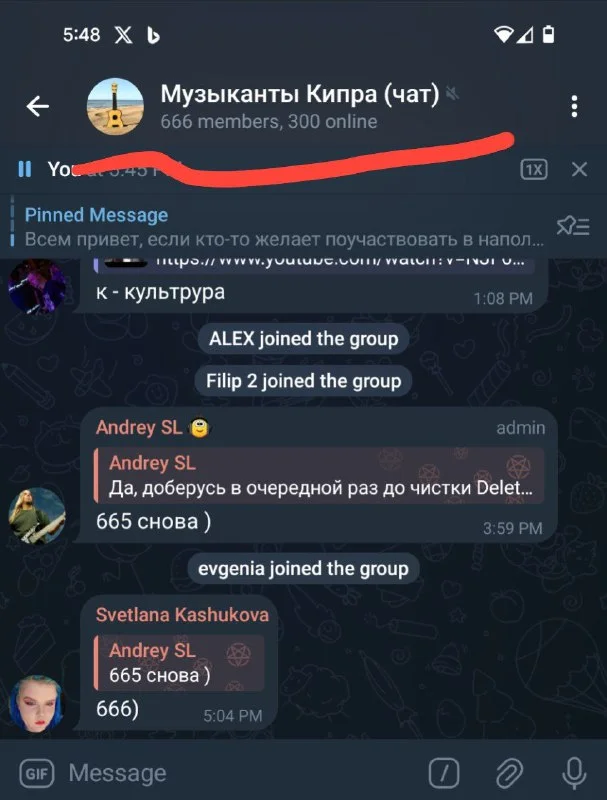Open the three-dot chat options menu
This screenshot has width=607, height=800.
click(x=574, y=106)
